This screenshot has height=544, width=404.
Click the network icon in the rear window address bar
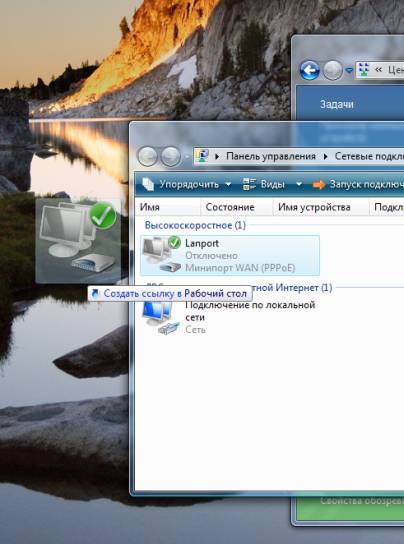pos(363,70)
